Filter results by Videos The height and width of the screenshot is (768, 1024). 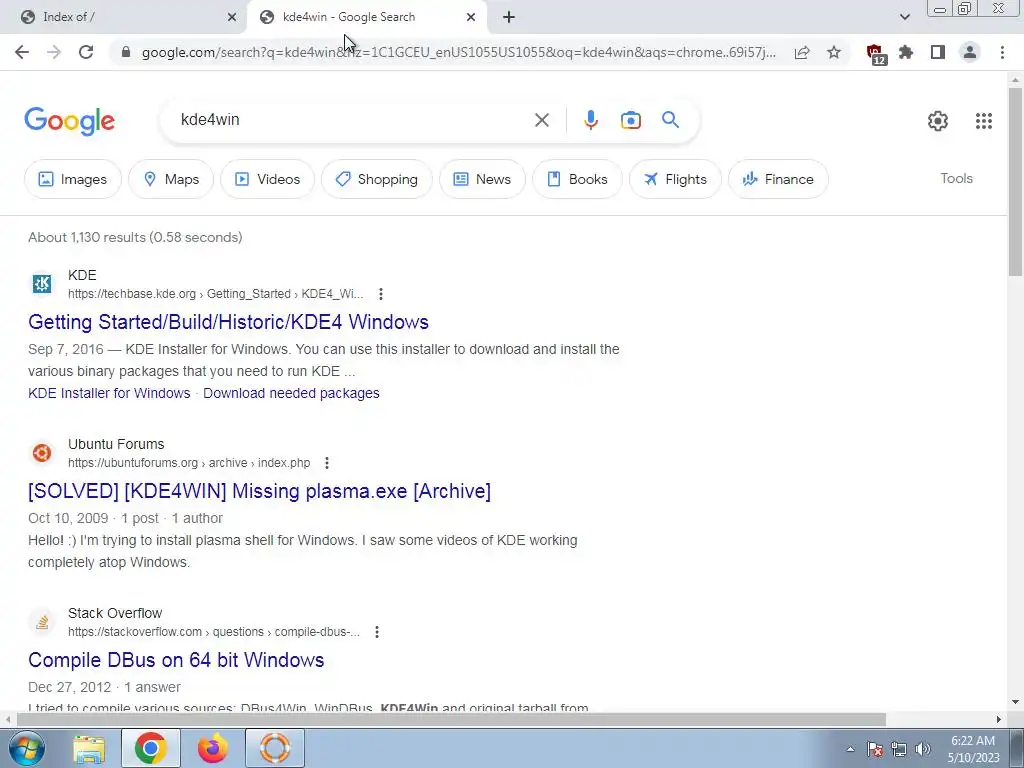tap(267, 179)
